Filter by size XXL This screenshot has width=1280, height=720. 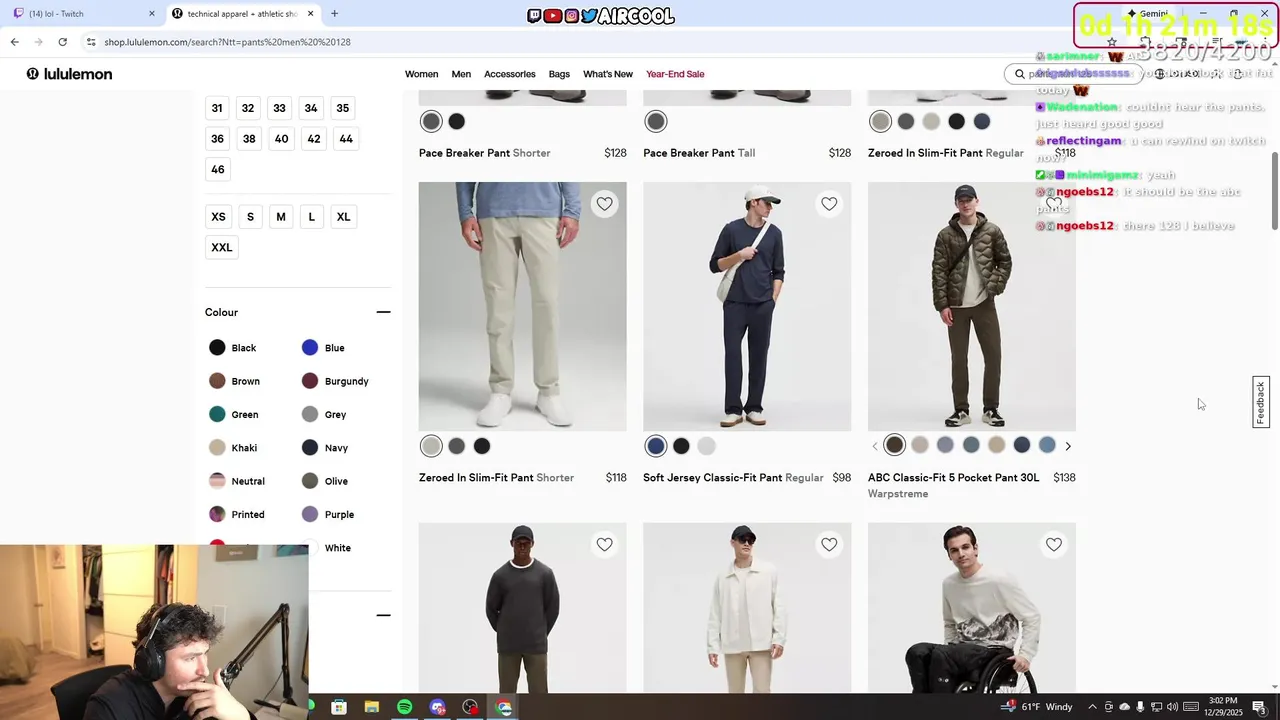(x=222, y=247)
